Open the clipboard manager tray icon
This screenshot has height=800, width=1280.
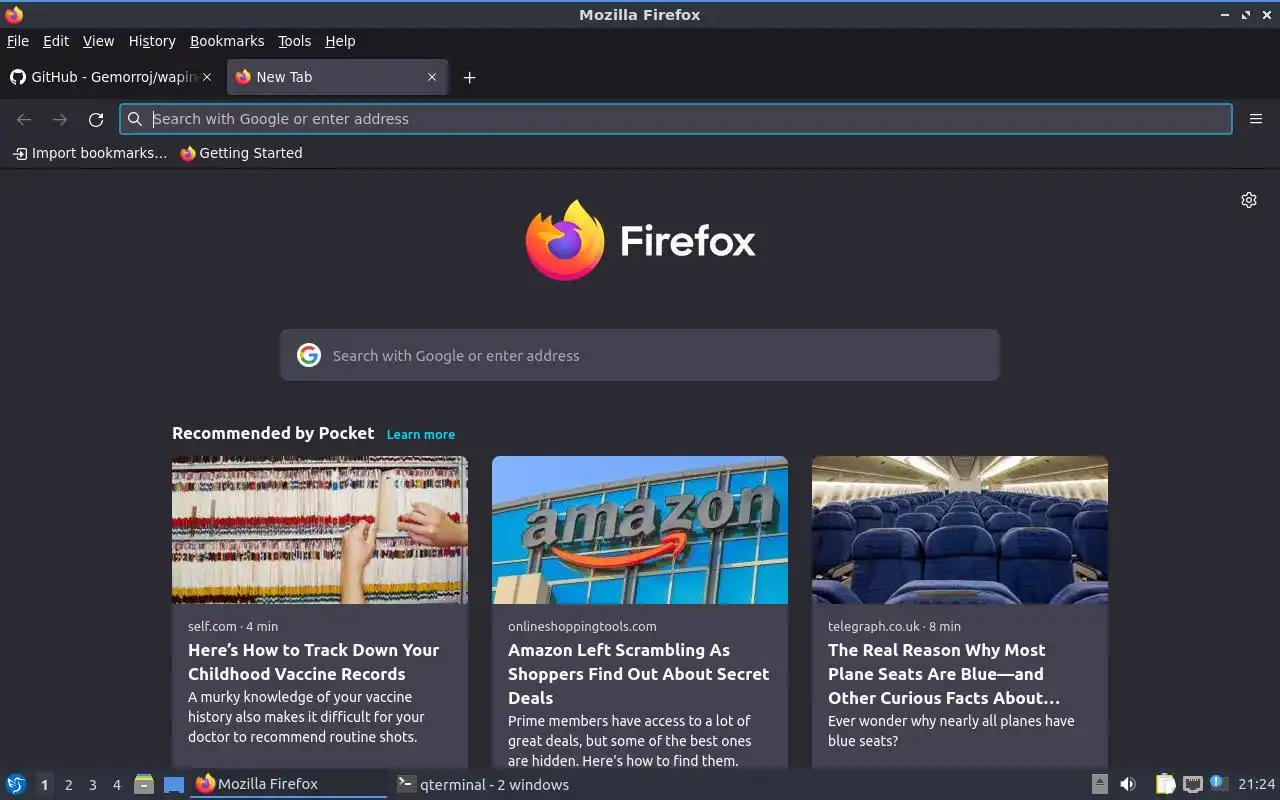pyautogui.click(x=1166, y=784)
